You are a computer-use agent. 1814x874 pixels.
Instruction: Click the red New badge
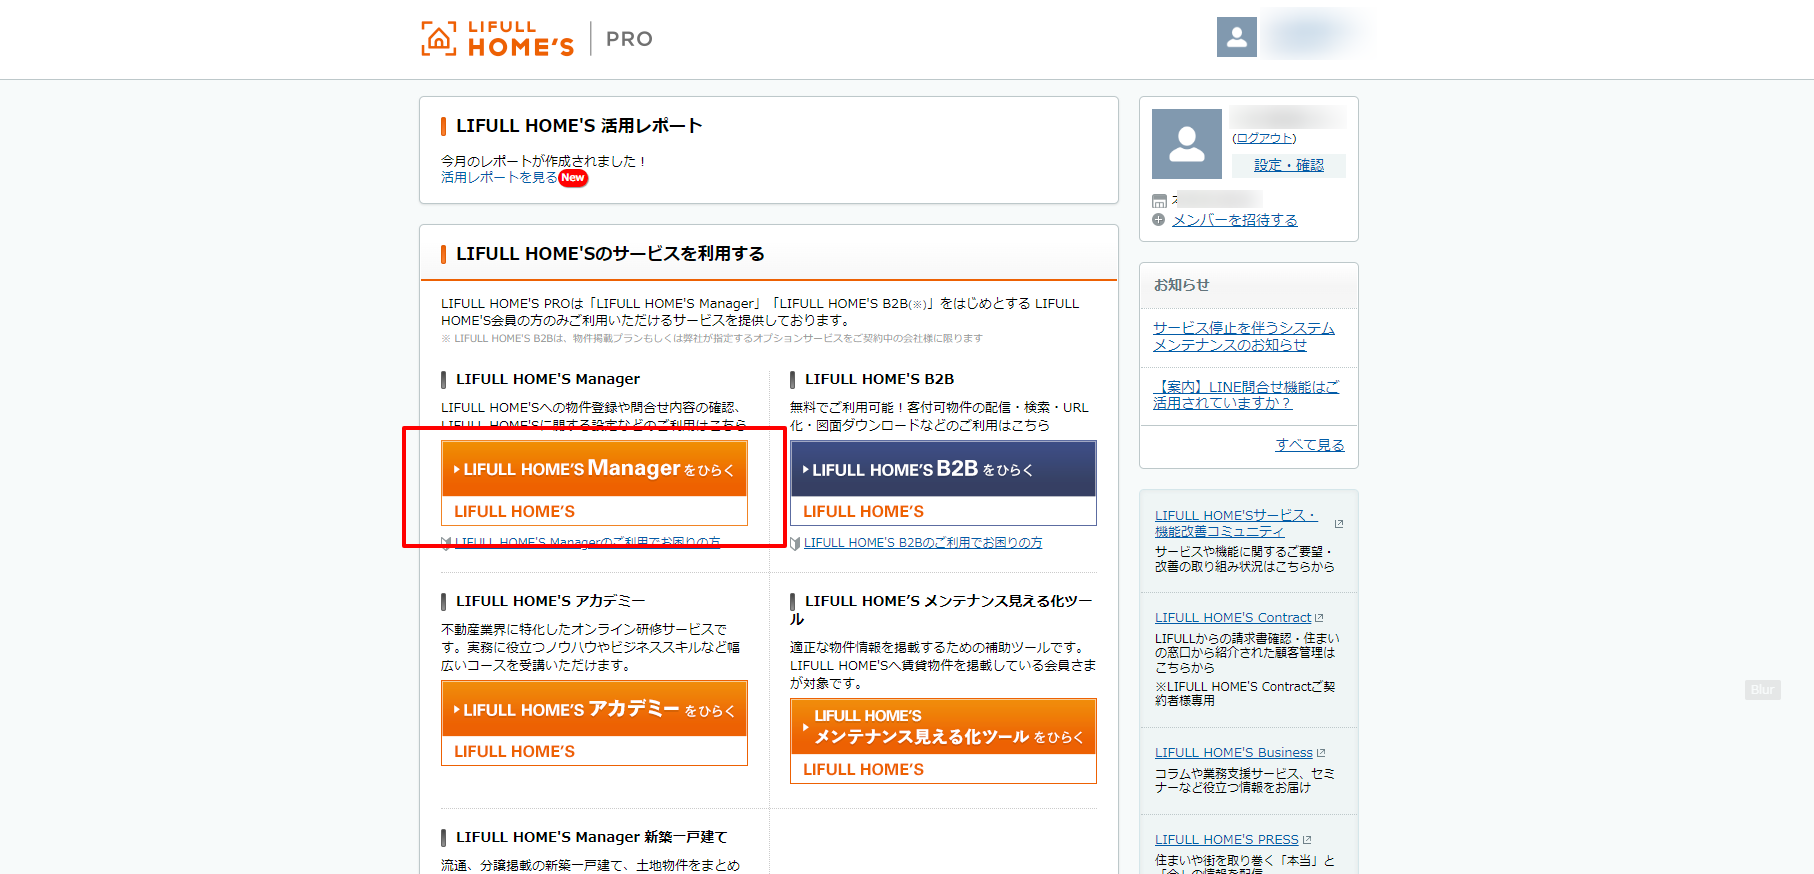573,178
